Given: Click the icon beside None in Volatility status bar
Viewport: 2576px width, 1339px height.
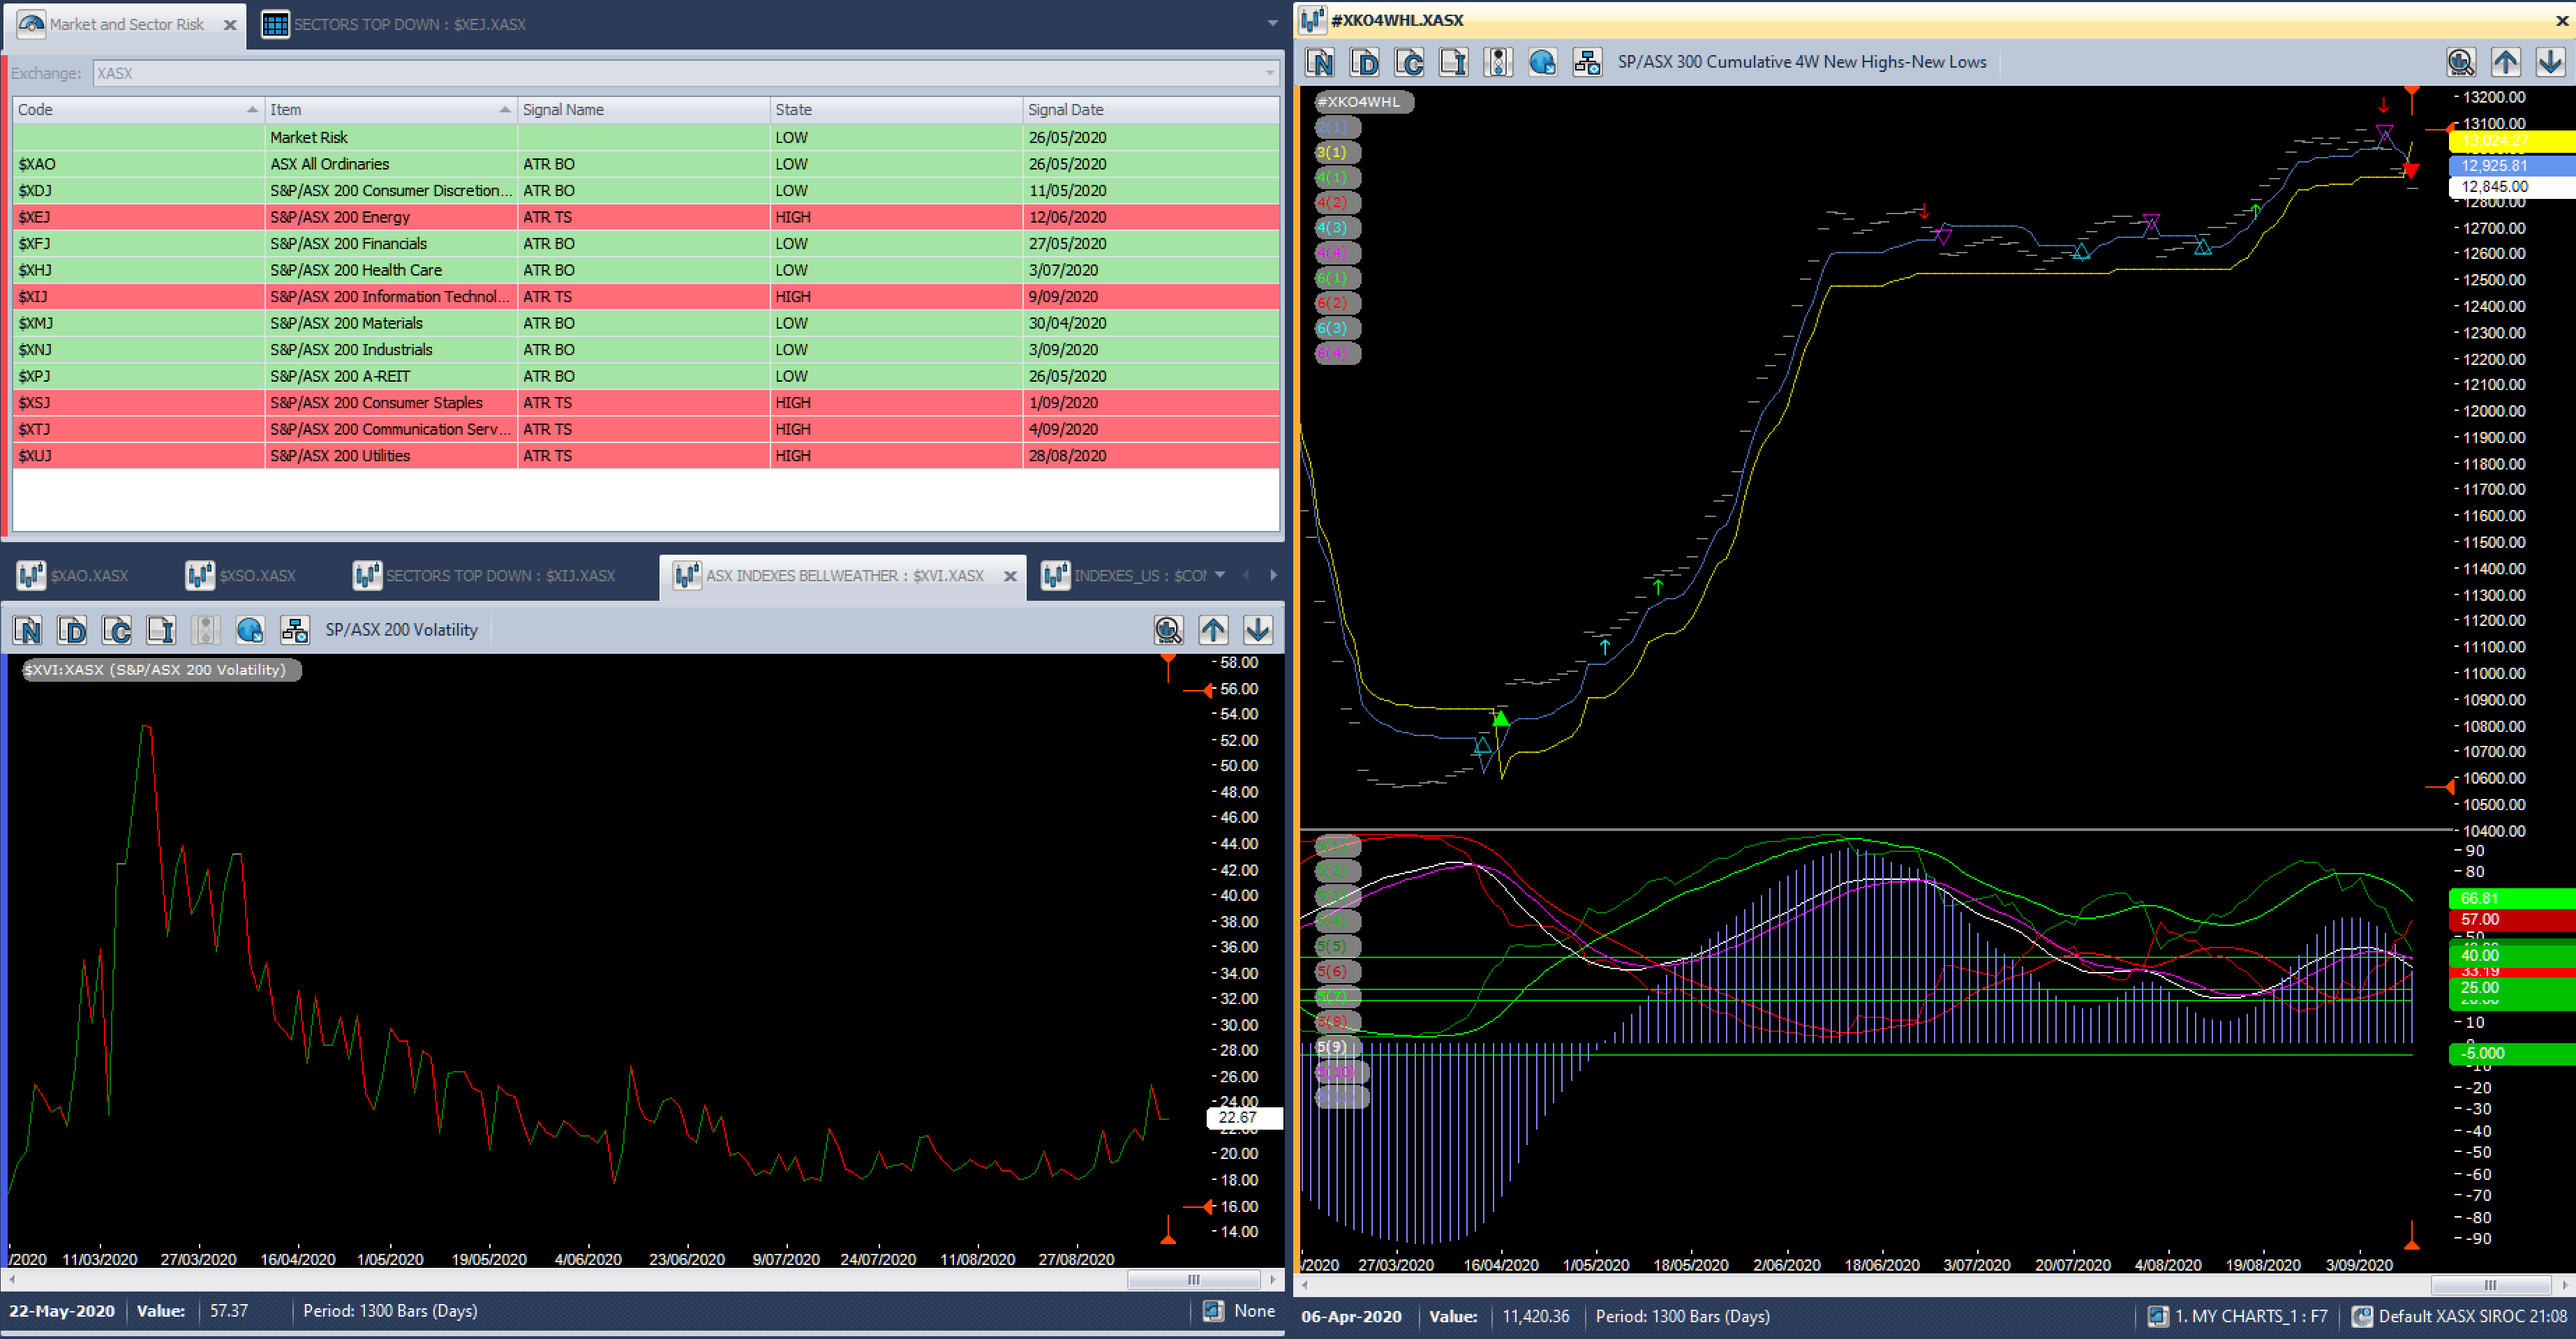Looking at the screenshot, I should tap(1213, 1311).
